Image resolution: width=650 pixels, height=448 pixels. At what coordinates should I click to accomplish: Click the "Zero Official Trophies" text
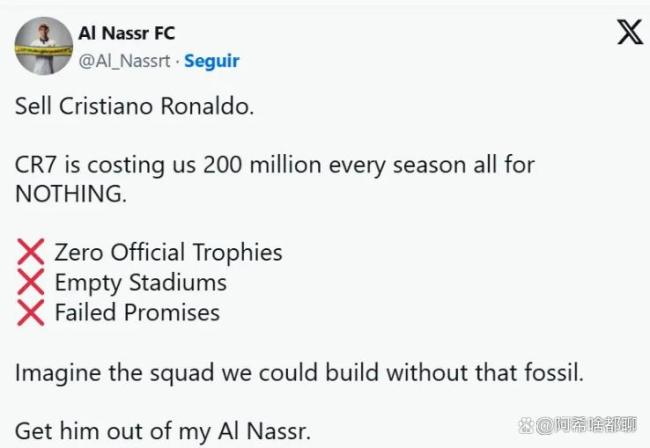click(168, 253)
